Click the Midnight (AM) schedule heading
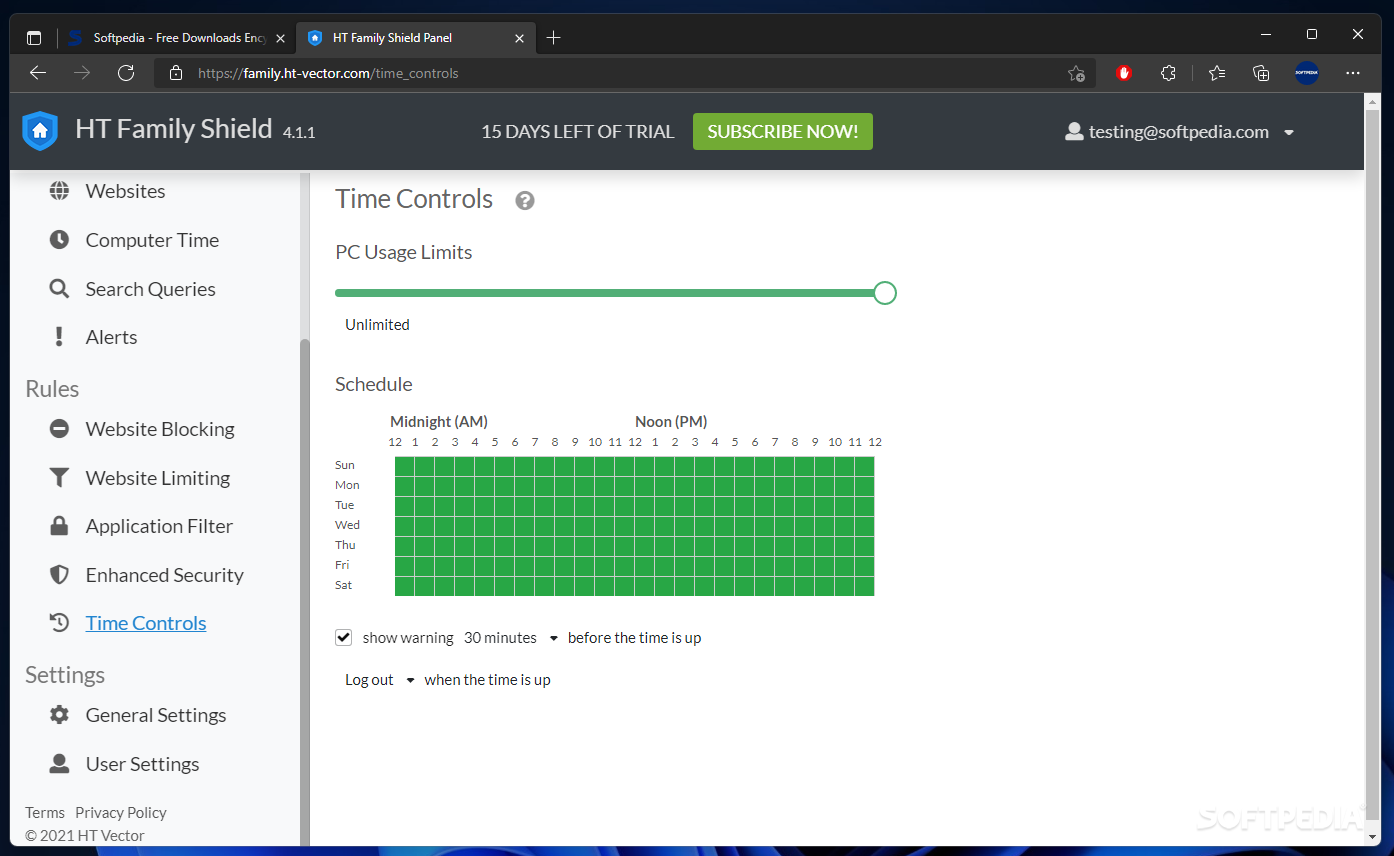The width and height of the screenshot is (1394, 856). [439, 422]
